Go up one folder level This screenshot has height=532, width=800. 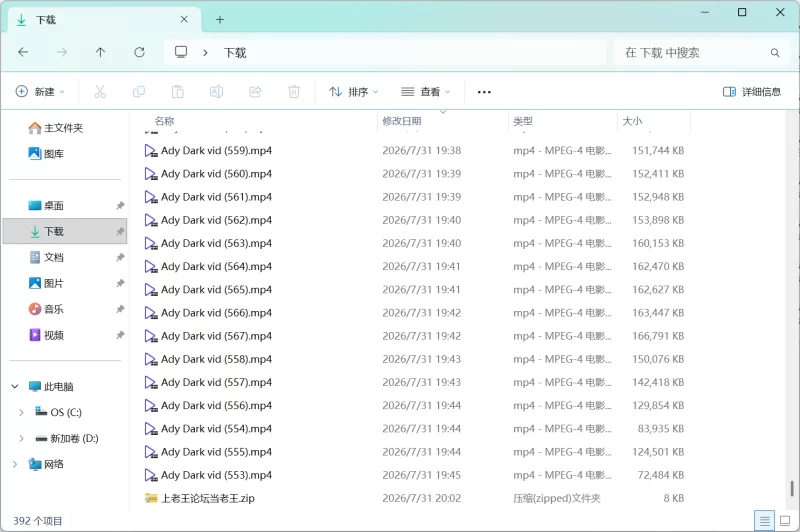[x=101, y=52]
